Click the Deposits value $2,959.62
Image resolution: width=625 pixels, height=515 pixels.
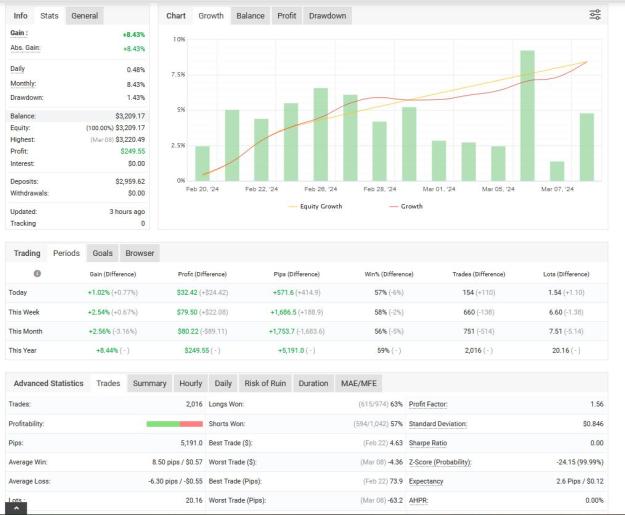(x=130, y=181)
